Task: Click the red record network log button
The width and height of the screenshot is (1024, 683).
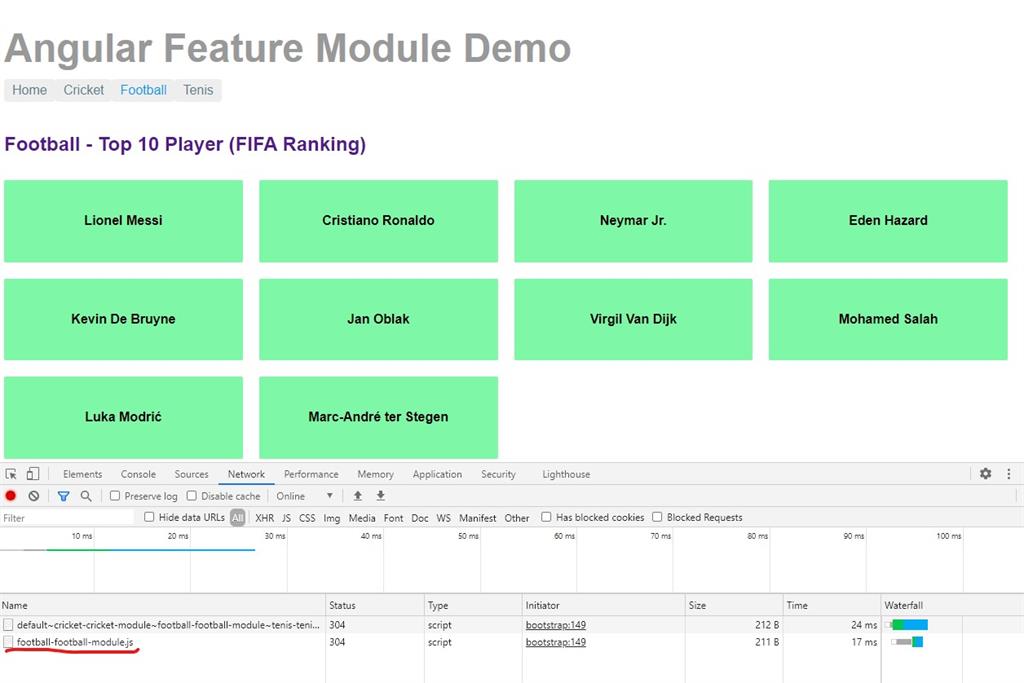Action: tap(11, 495)
